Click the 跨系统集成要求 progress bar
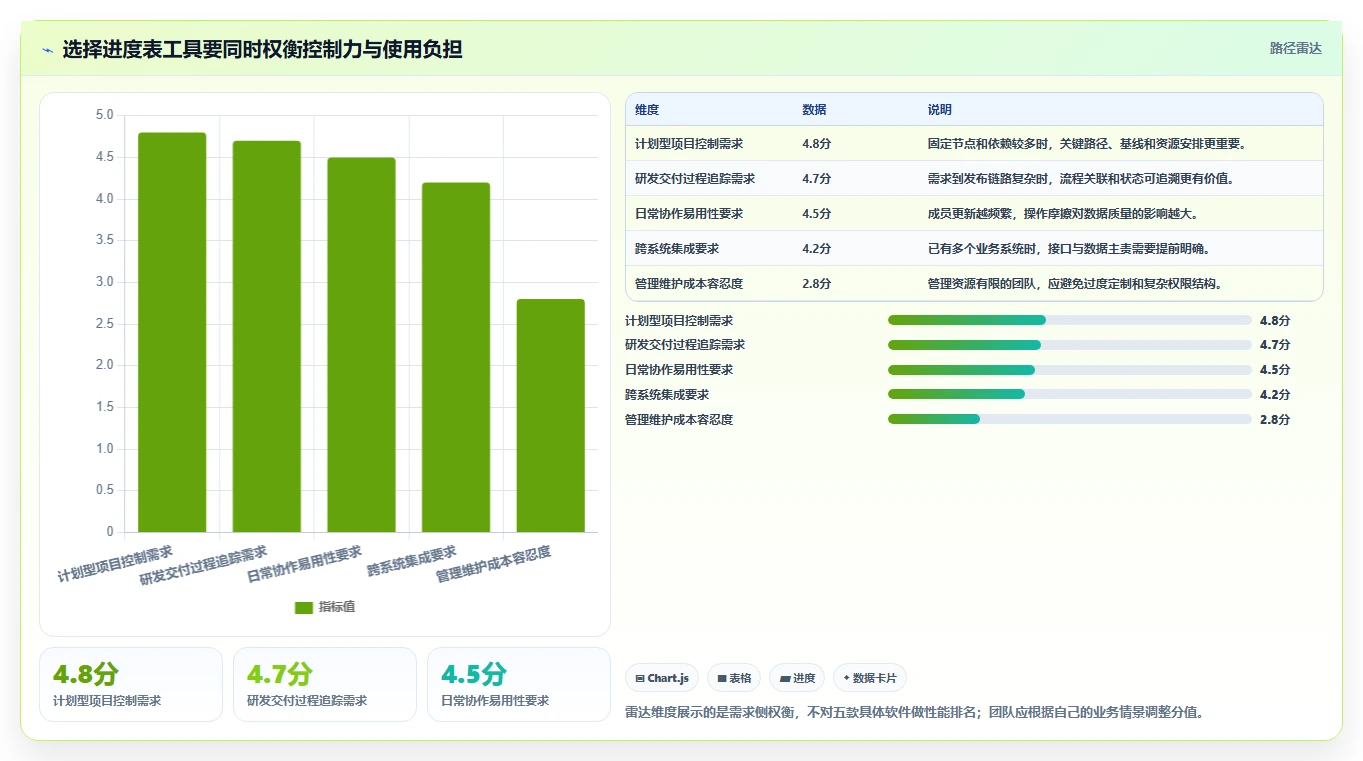The height and width of the screenshot is (761, 1363). click(1070, 394)
